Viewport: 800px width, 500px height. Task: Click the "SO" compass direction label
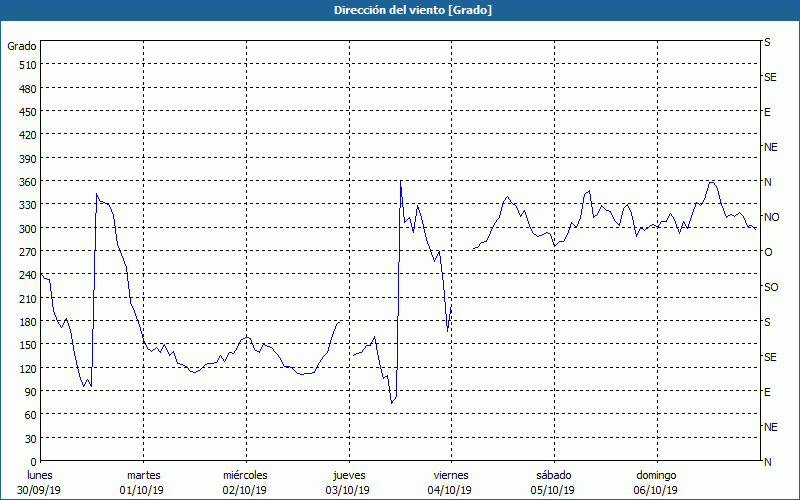771,288
